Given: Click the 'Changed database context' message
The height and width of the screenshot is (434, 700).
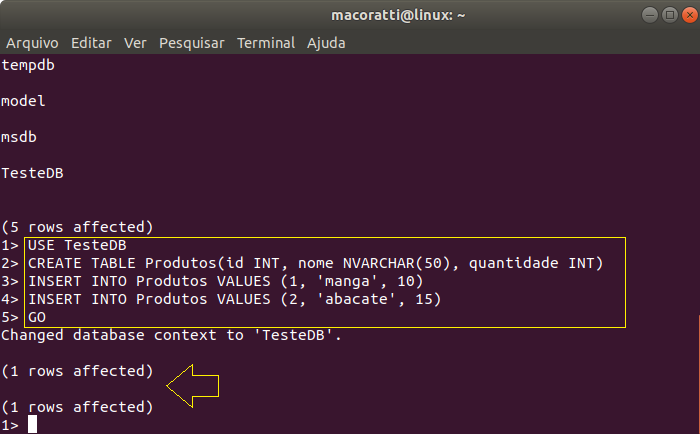Looking at the screenshot, I should 171,335.
